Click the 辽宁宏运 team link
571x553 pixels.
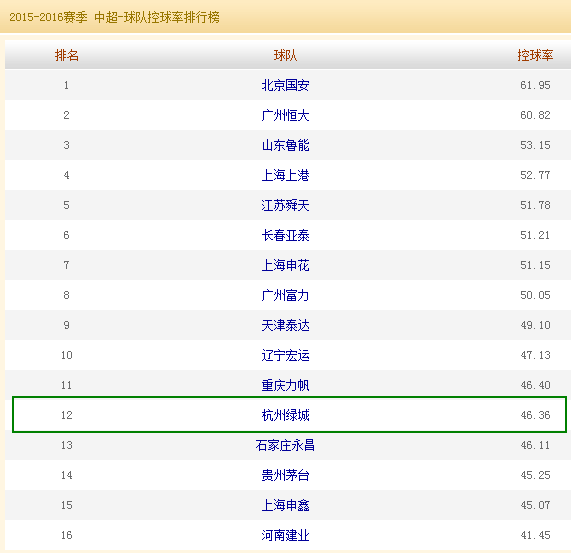click(x=285, y=355)
